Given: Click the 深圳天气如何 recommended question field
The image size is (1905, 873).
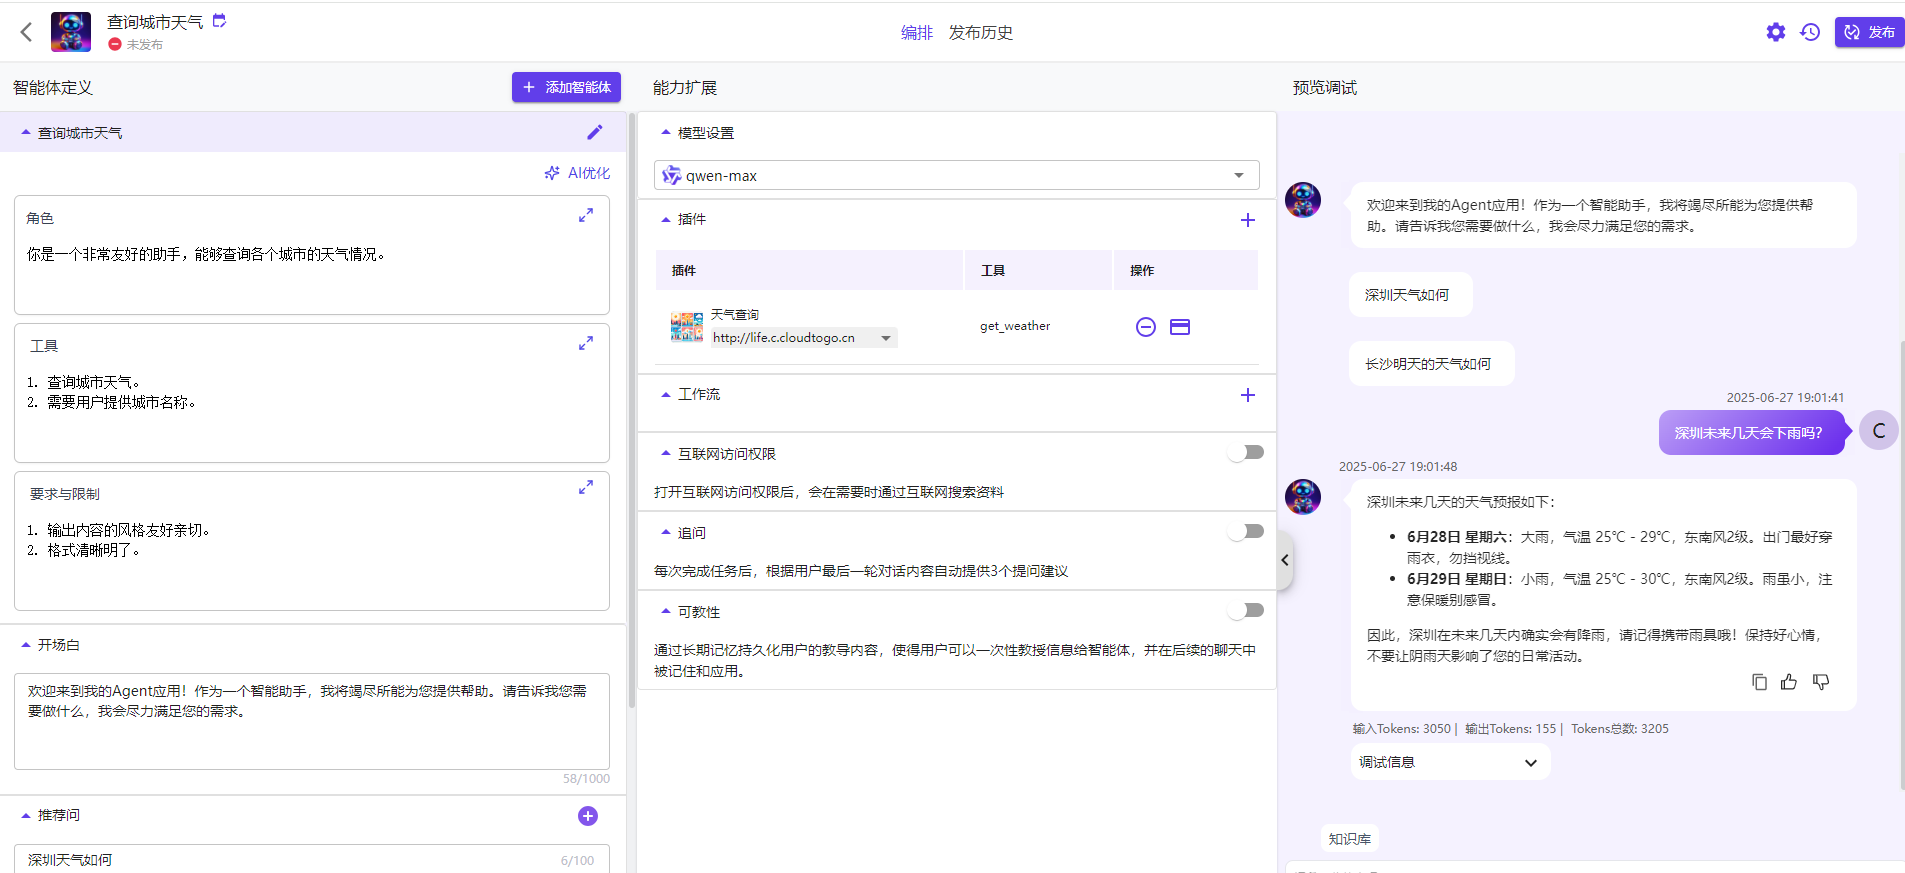Looking at the screenshot, I should click(311, 859).
